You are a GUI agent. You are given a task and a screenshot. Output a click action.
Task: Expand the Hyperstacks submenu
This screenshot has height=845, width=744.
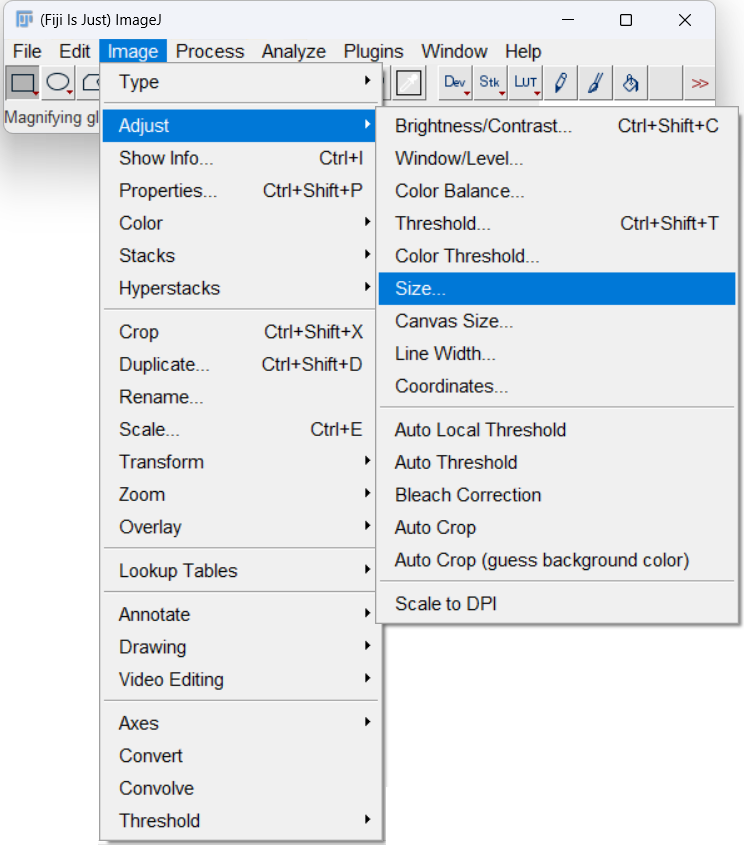point(240,288)
